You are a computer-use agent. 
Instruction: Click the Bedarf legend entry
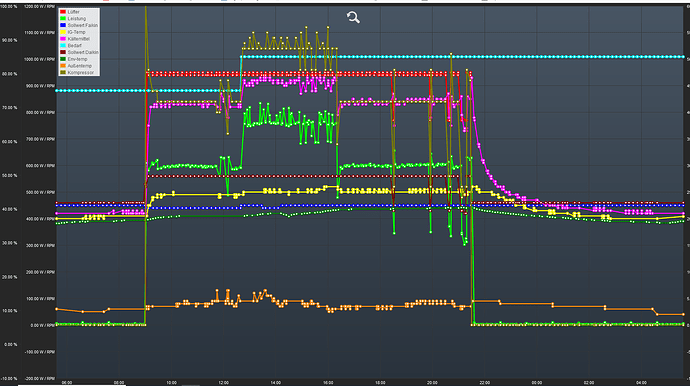71,45
